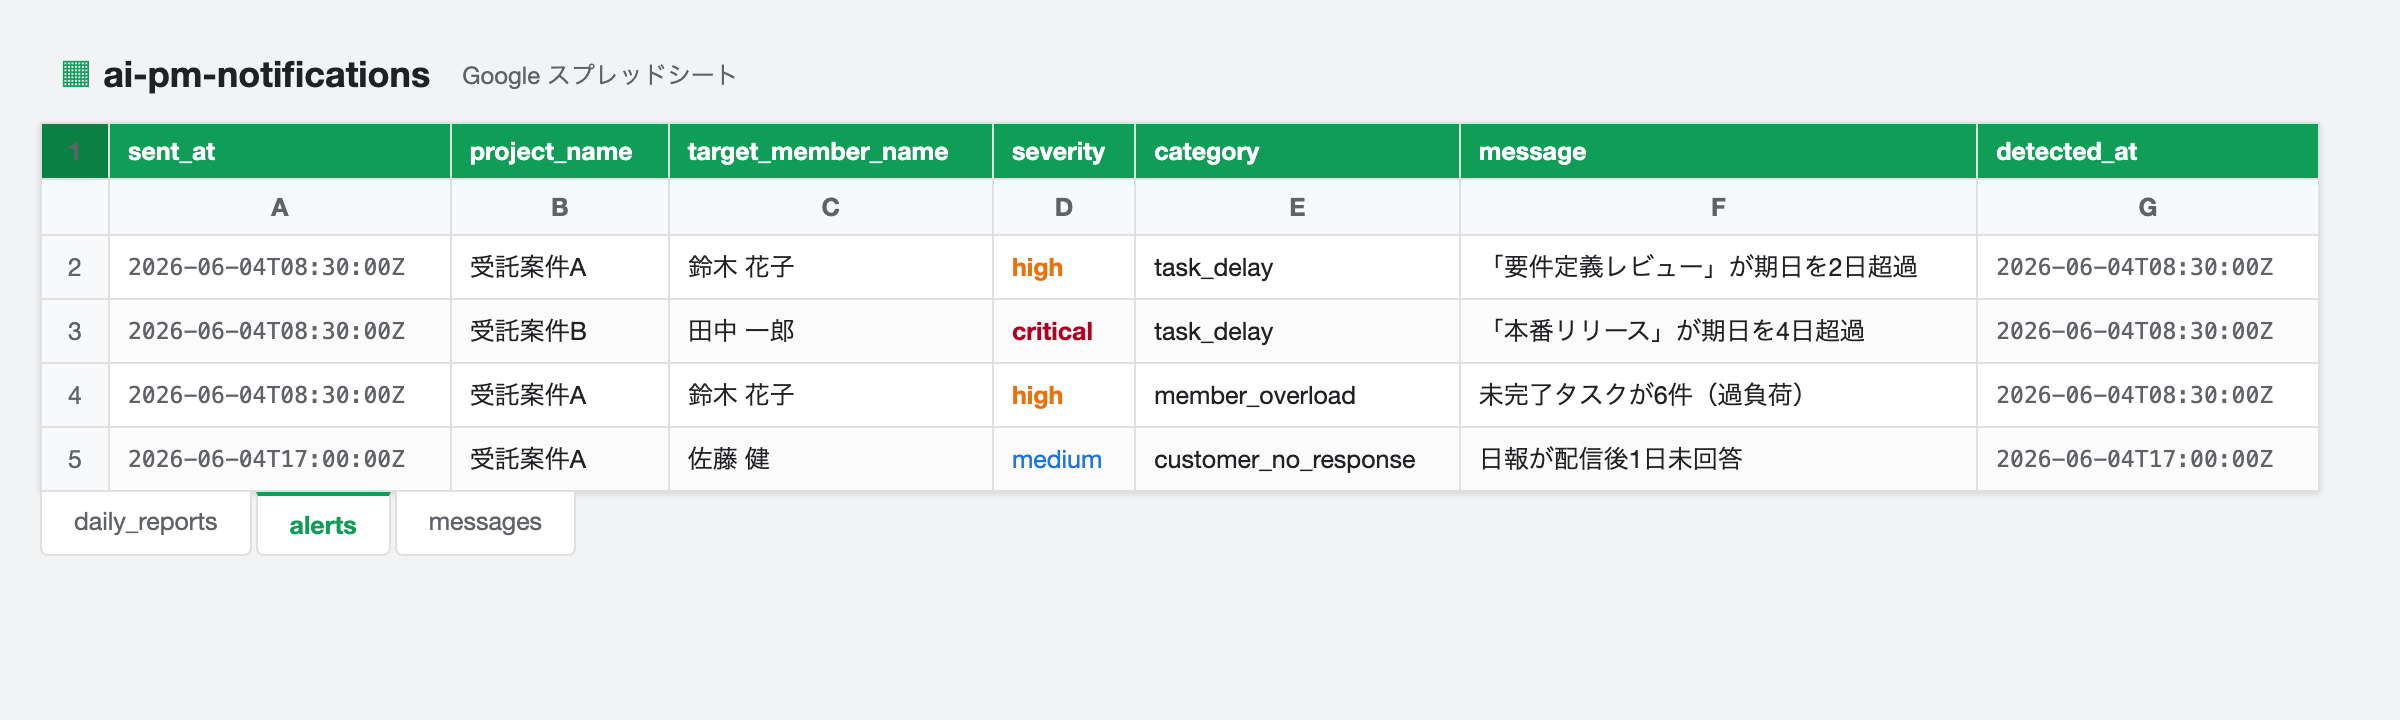Select the detected_at header cell
Image resolution: width=2400 pixels, height=720 pixels.
point(2147,151)
